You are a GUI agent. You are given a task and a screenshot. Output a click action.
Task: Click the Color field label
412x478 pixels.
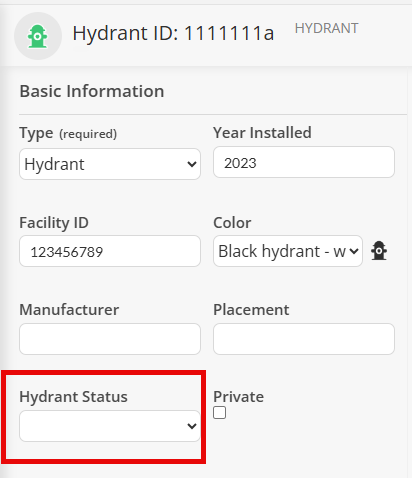232,223
